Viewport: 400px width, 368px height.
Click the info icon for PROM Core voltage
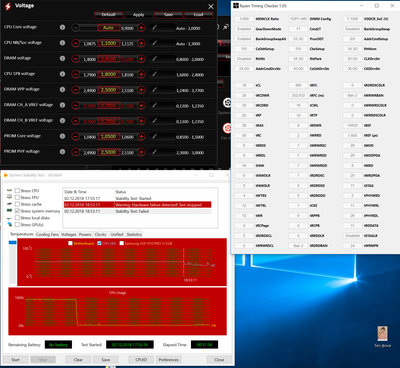click(62, 136)
